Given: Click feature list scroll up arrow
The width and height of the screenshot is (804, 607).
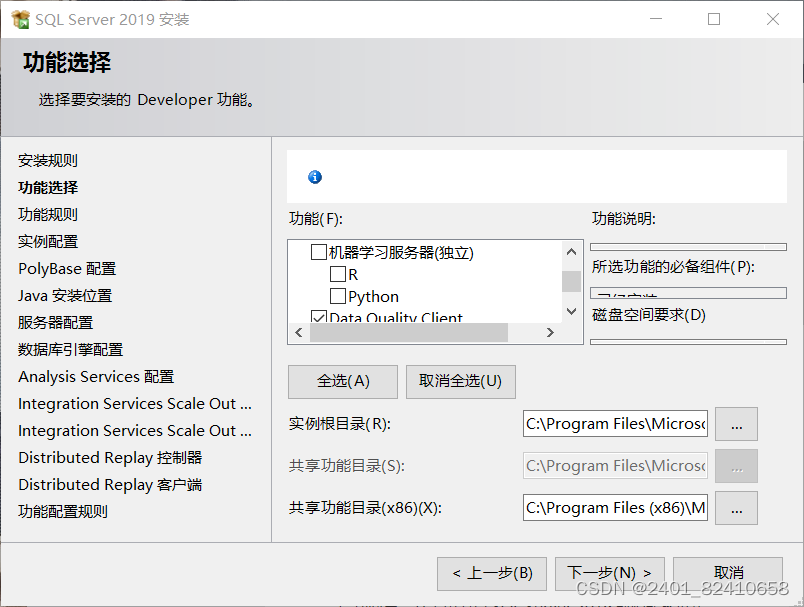Looking at the screenshot, I should pos(571,252).
